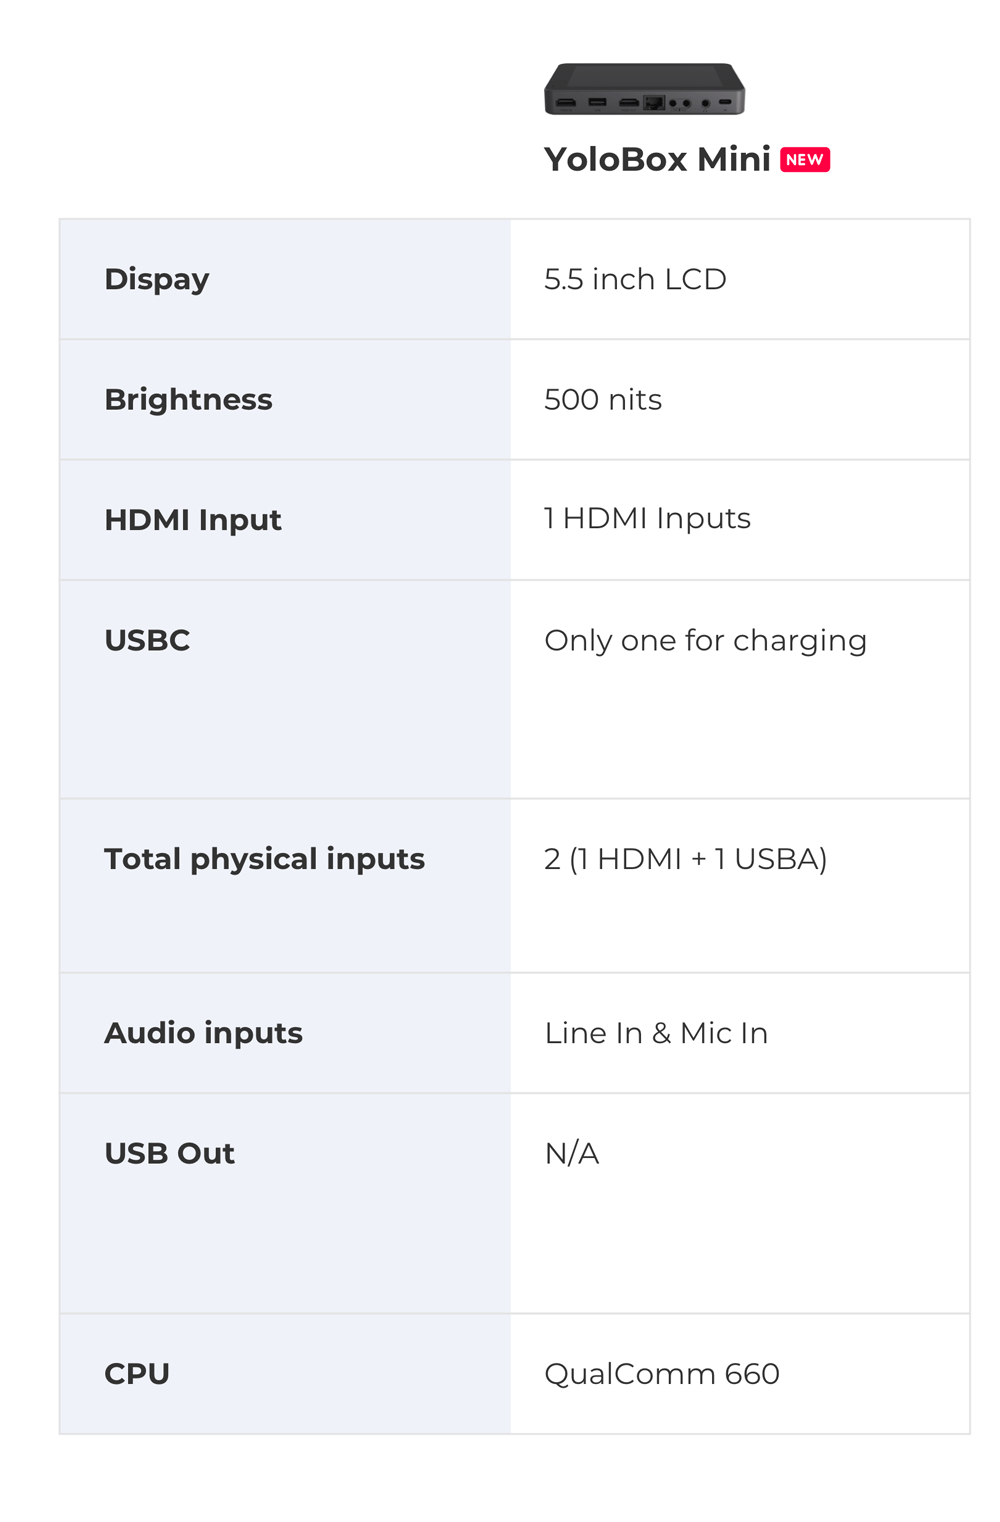This screenshot has height=1522, width=1000.
Task: Select the YoloBox Mini heading
Action: [657, 159]
